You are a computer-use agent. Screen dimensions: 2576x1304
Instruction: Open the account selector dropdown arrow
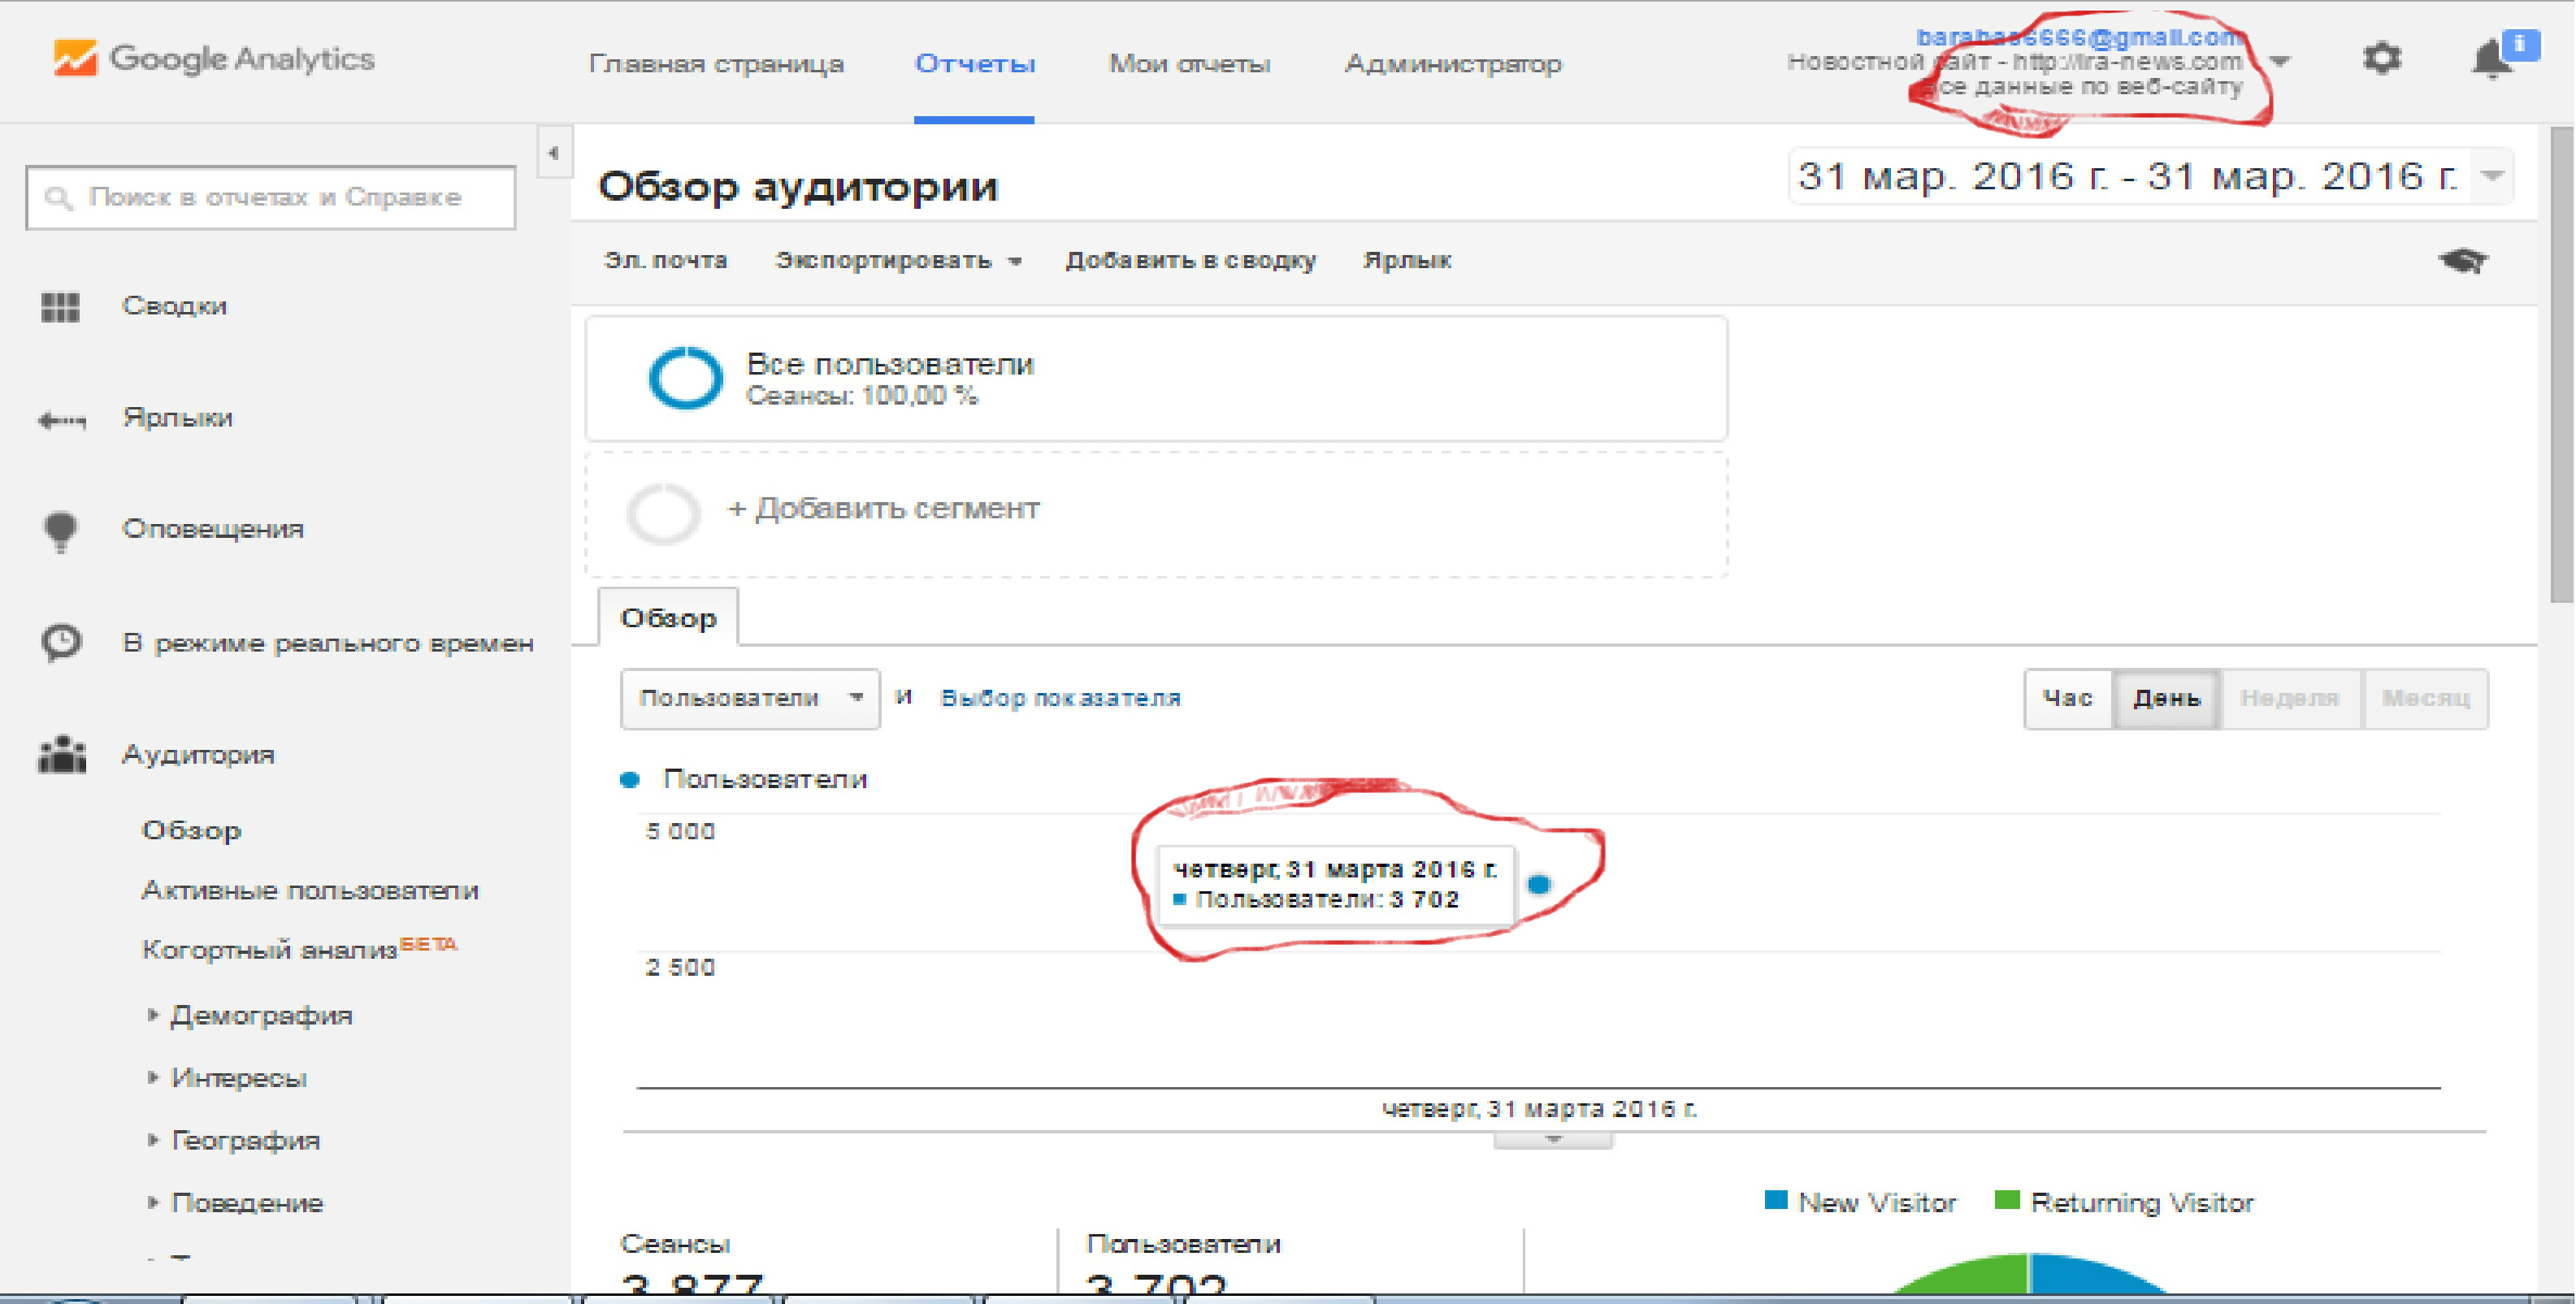coord(2280,62)
